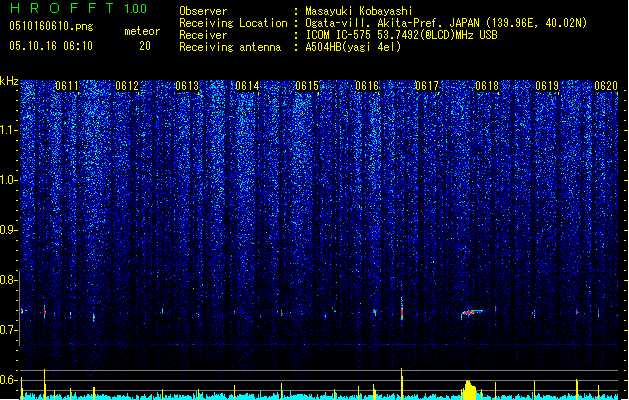The image size is (629, 400).
Task: Click the Receiving Location value text
Action: click(x=446, y=23)
